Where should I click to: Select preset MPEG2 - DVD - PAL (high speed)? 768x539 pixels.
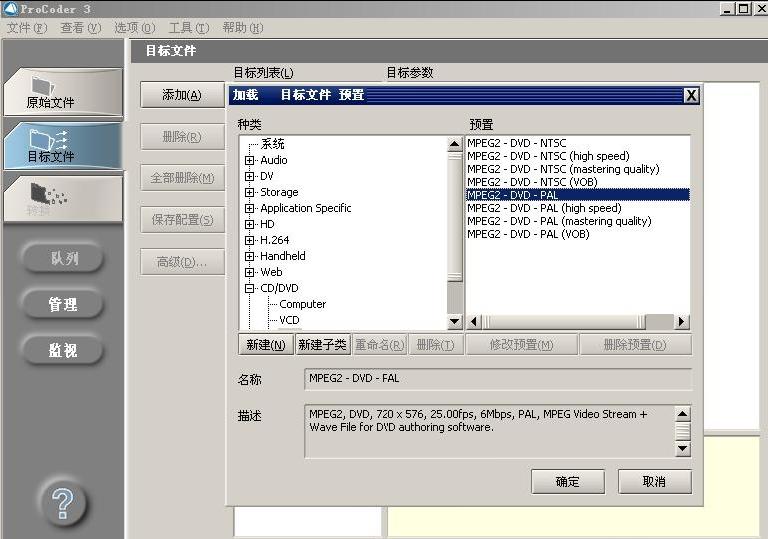point(544,208)
